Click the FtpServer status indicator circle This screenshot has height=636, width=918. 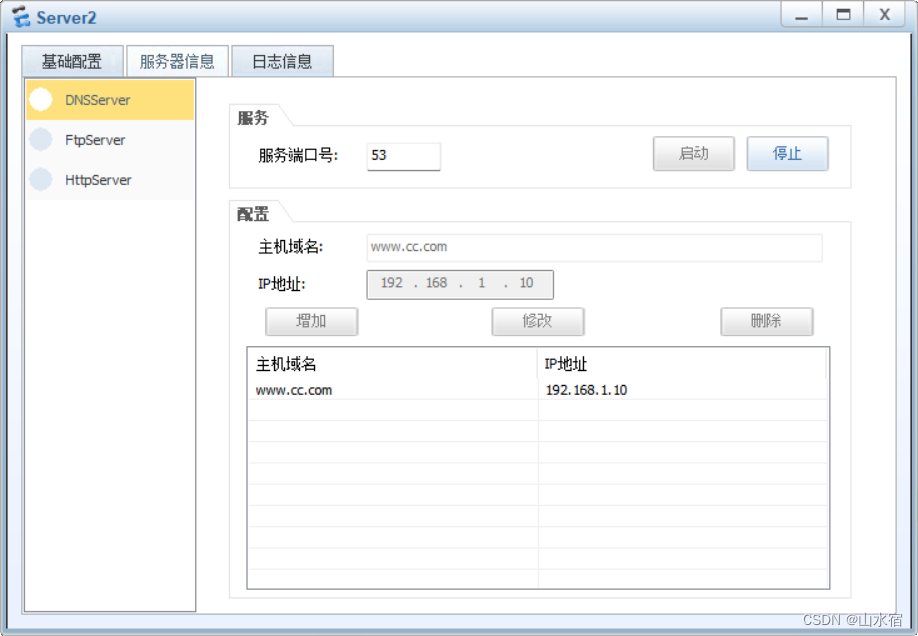[42, 140]
